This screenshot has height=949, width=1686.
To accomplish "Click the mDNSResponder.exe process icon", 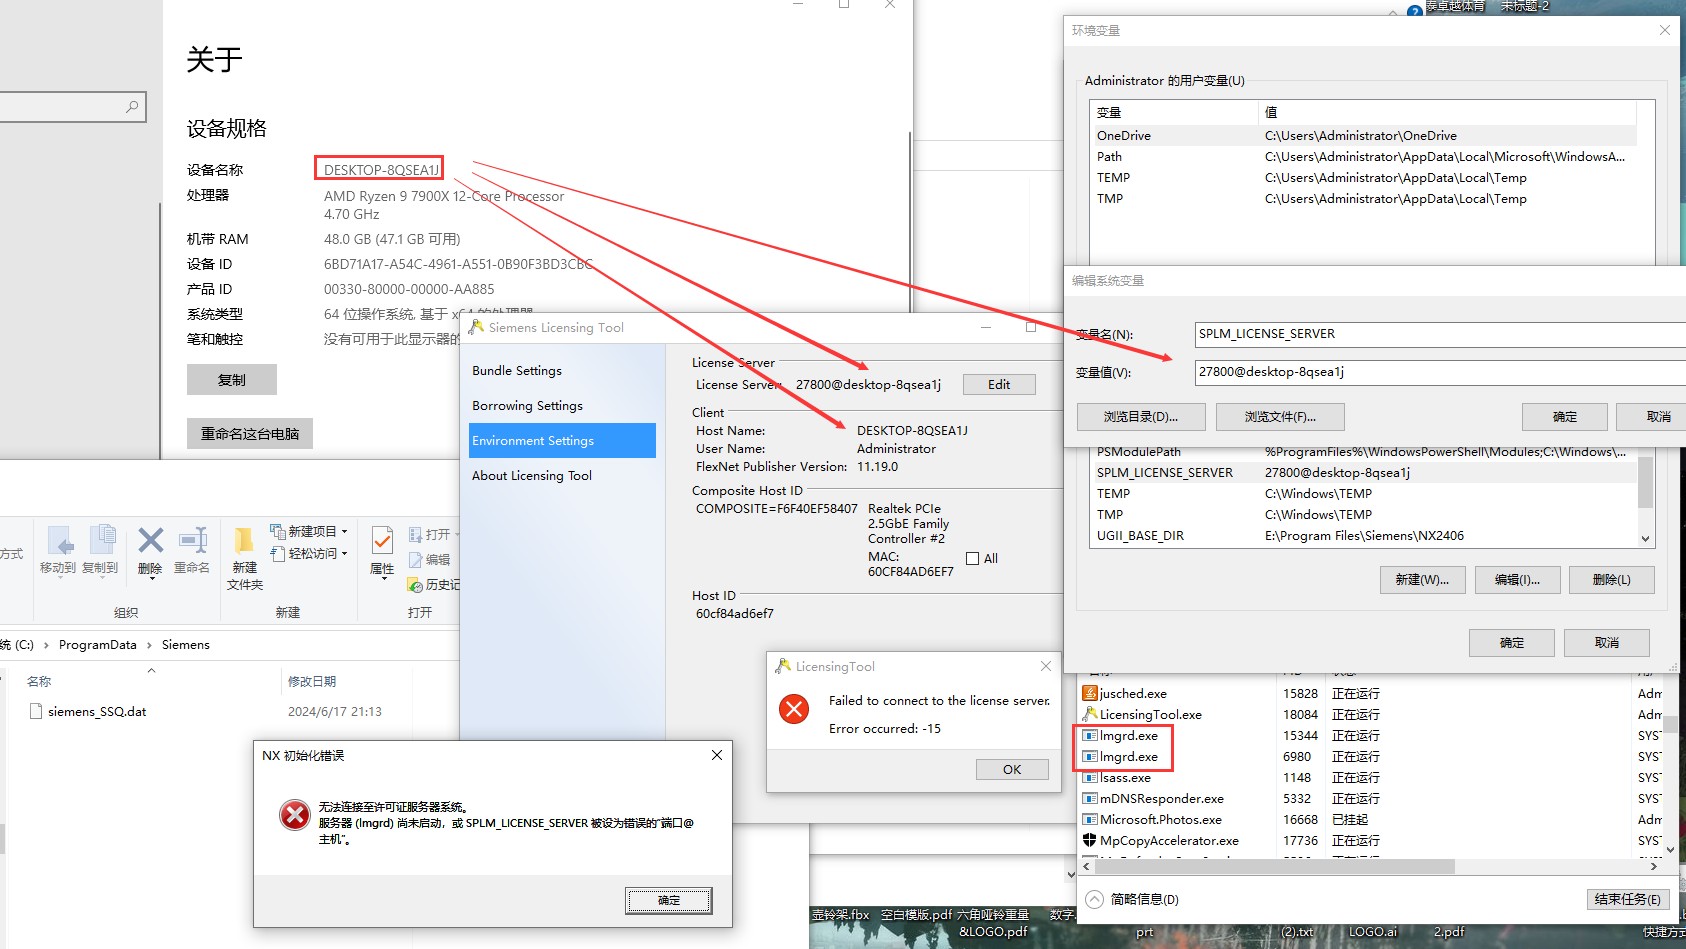I will 1090,798.
